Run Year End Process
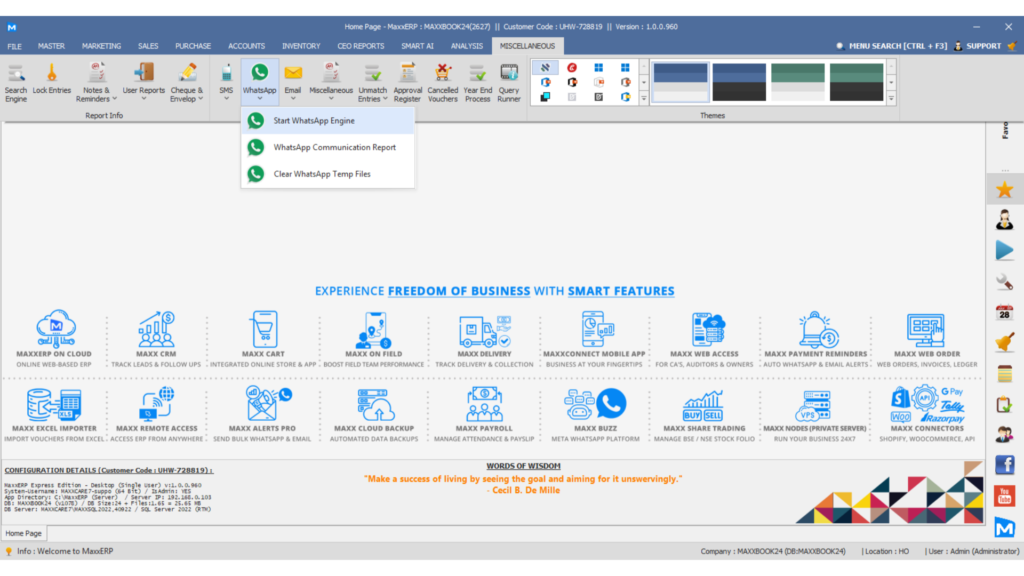The height and width of the screenshot is (576, 1024). point(477,83)
